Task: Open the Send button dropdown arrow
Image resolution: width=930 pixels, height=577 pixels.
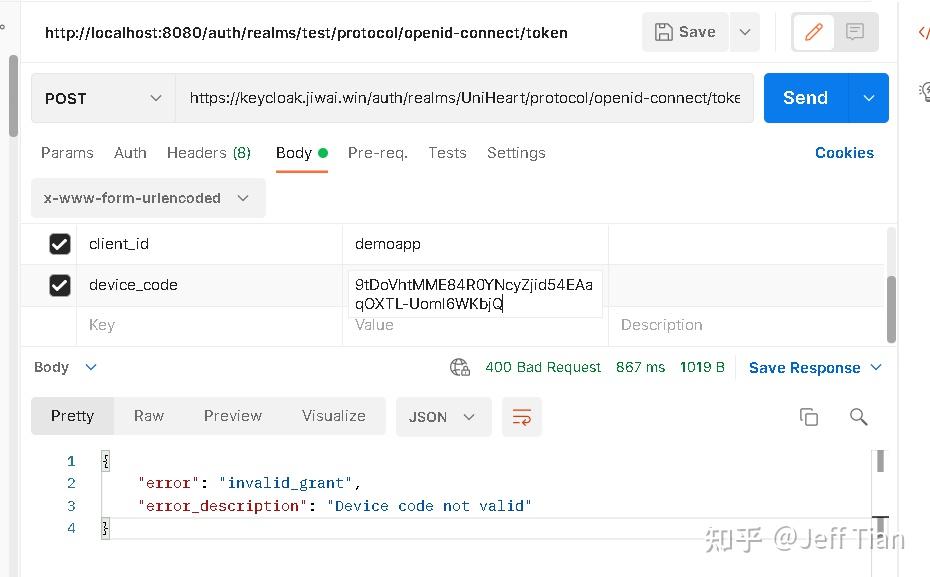Action: 868,98
